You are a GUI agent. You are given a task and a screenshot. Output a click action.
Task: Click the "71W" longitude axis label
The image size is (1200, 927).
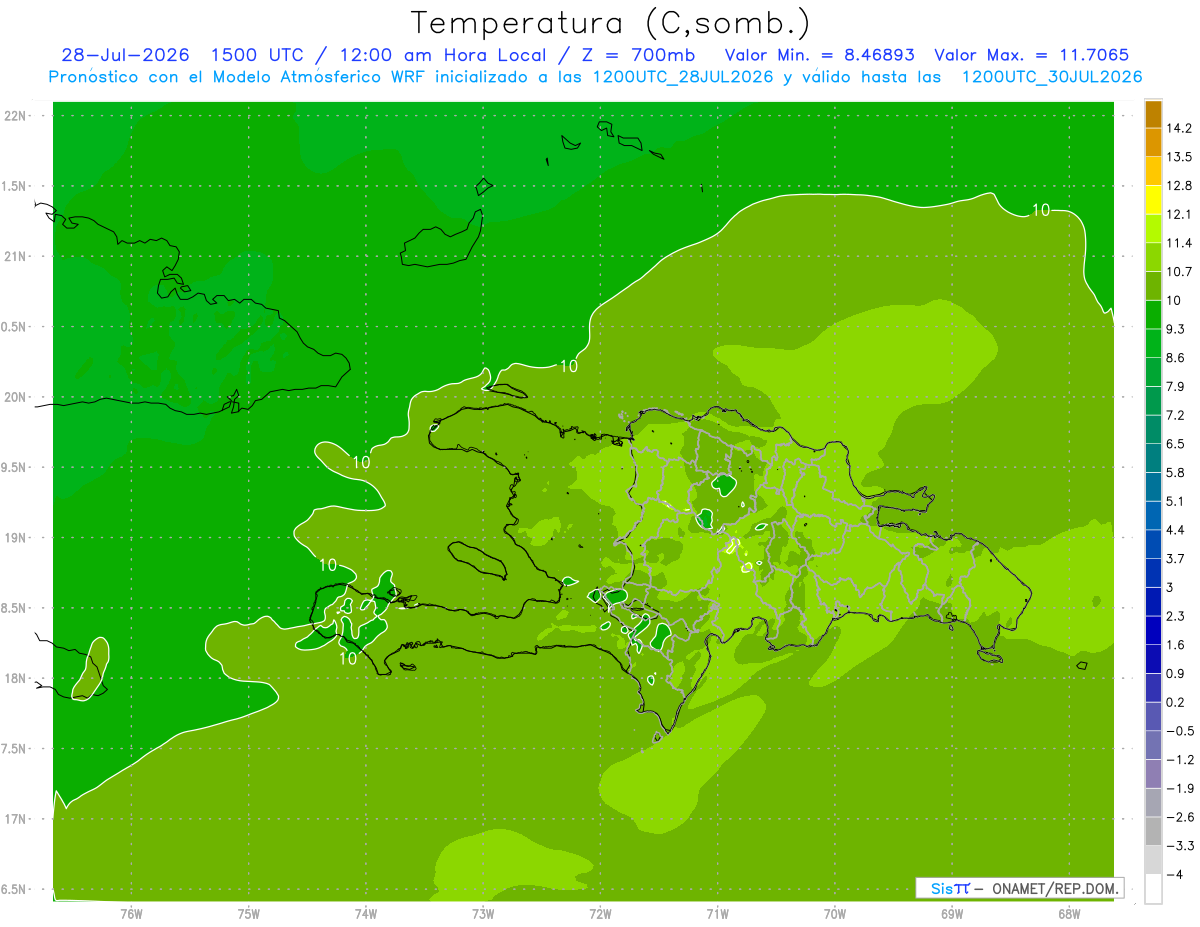(717, 913)
